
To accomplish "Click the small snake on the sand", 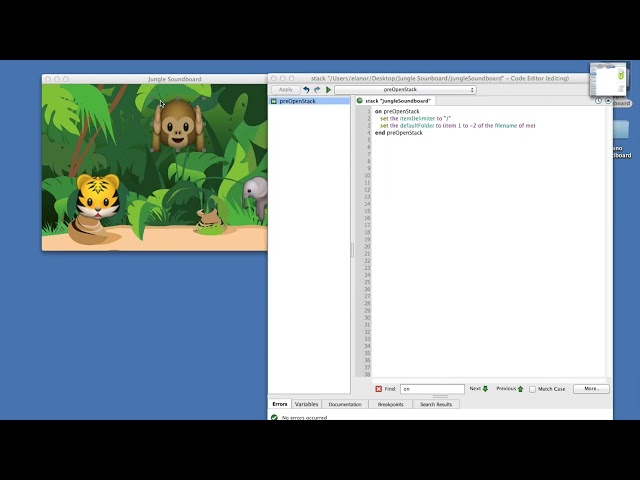I will tap(211, 223).
